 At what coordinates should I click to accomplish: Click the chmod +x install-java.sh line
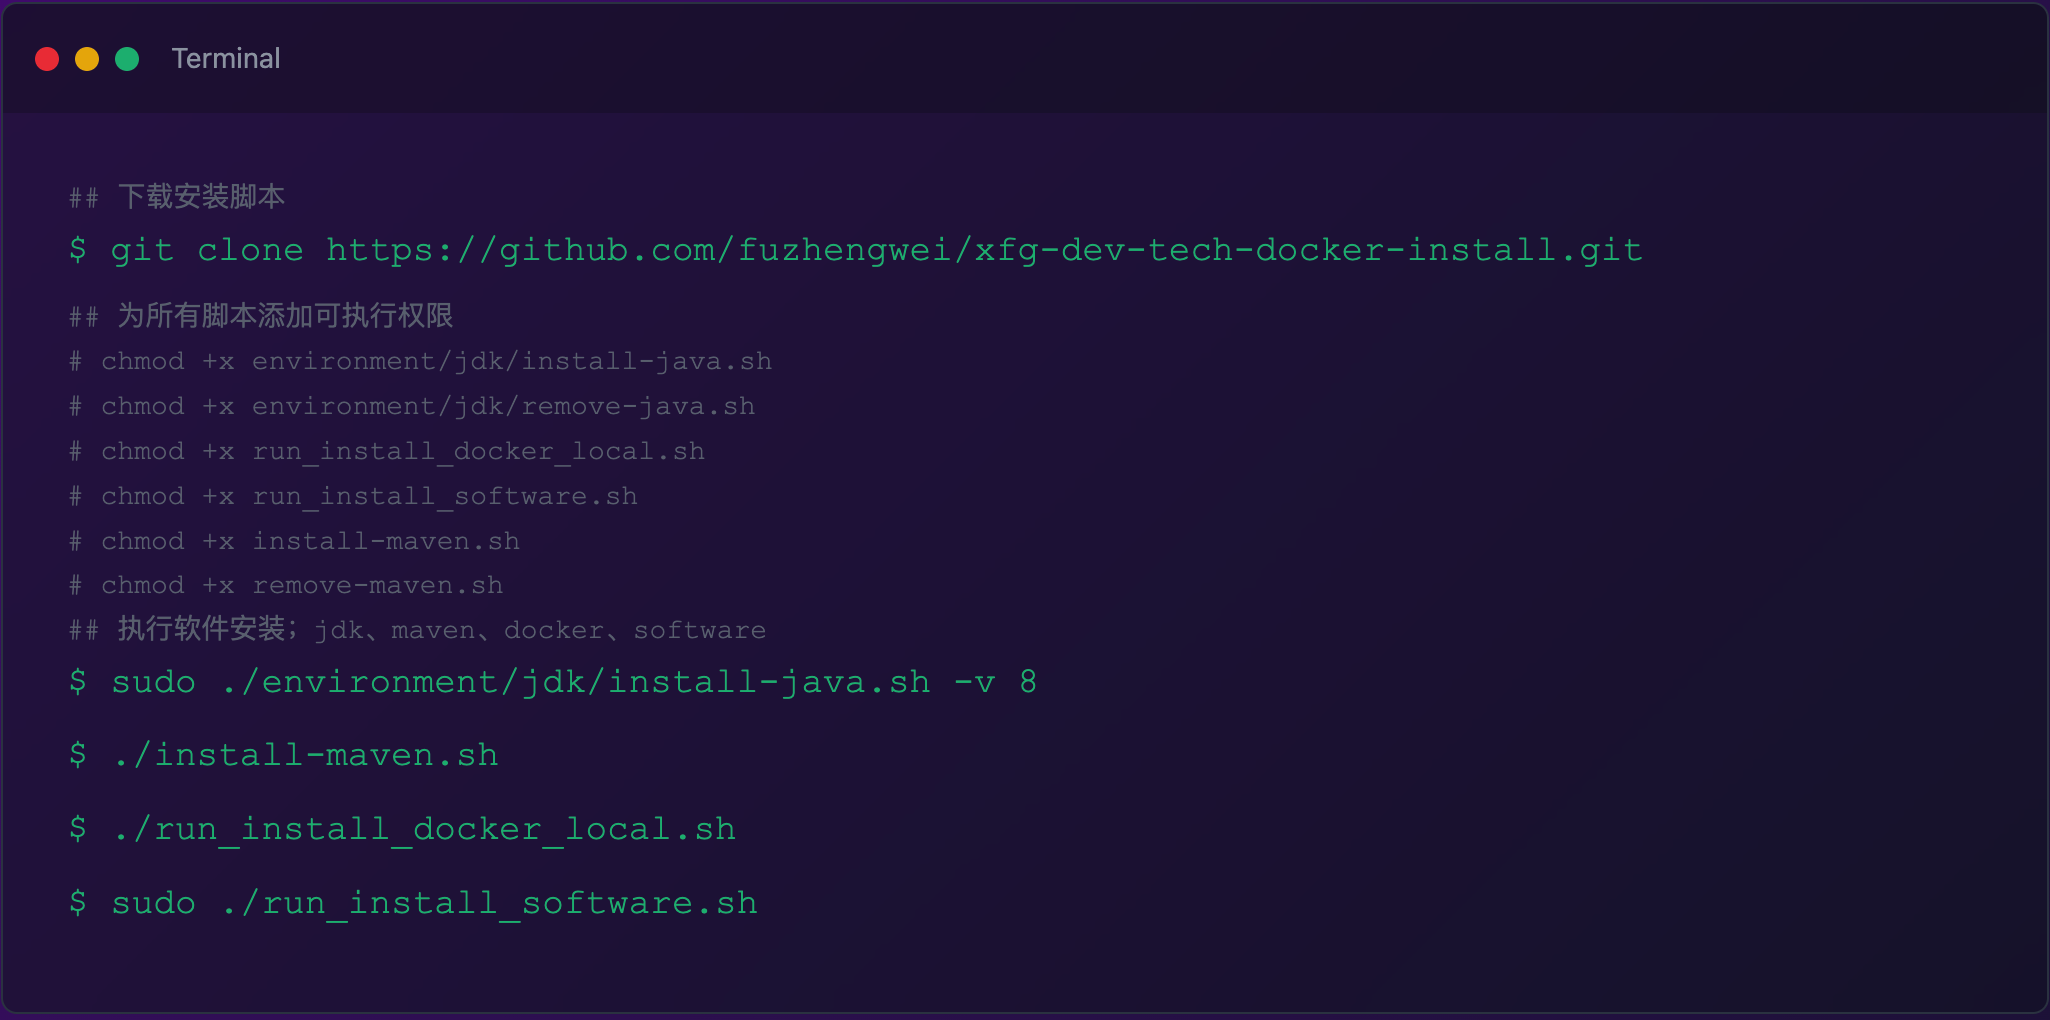pyautogui.click(x=420, y=361)
